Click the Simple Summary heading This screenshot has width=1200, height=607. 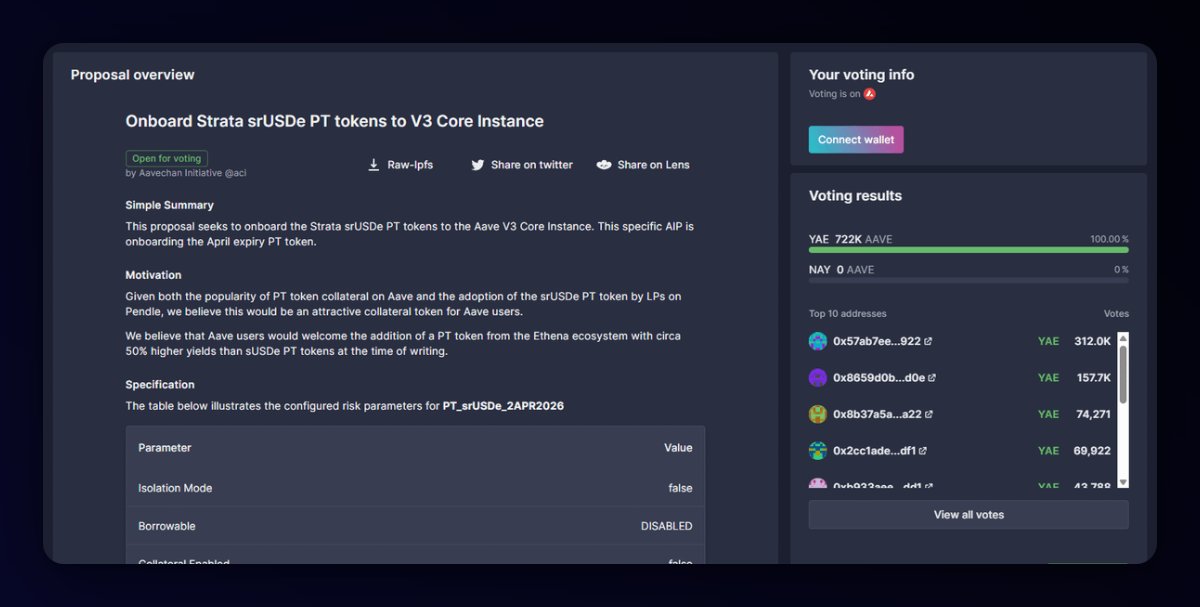[169, 205]
